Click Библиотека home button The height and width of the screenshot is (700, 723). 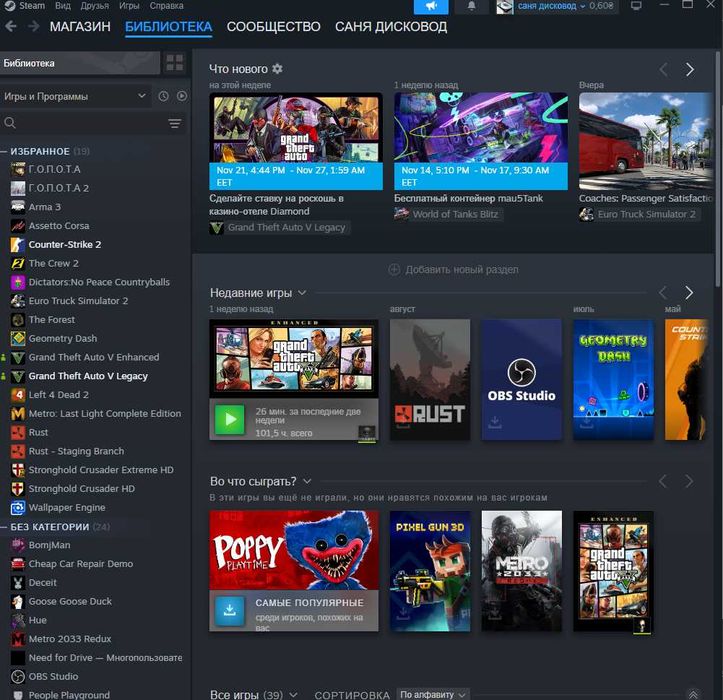[80, 63]
